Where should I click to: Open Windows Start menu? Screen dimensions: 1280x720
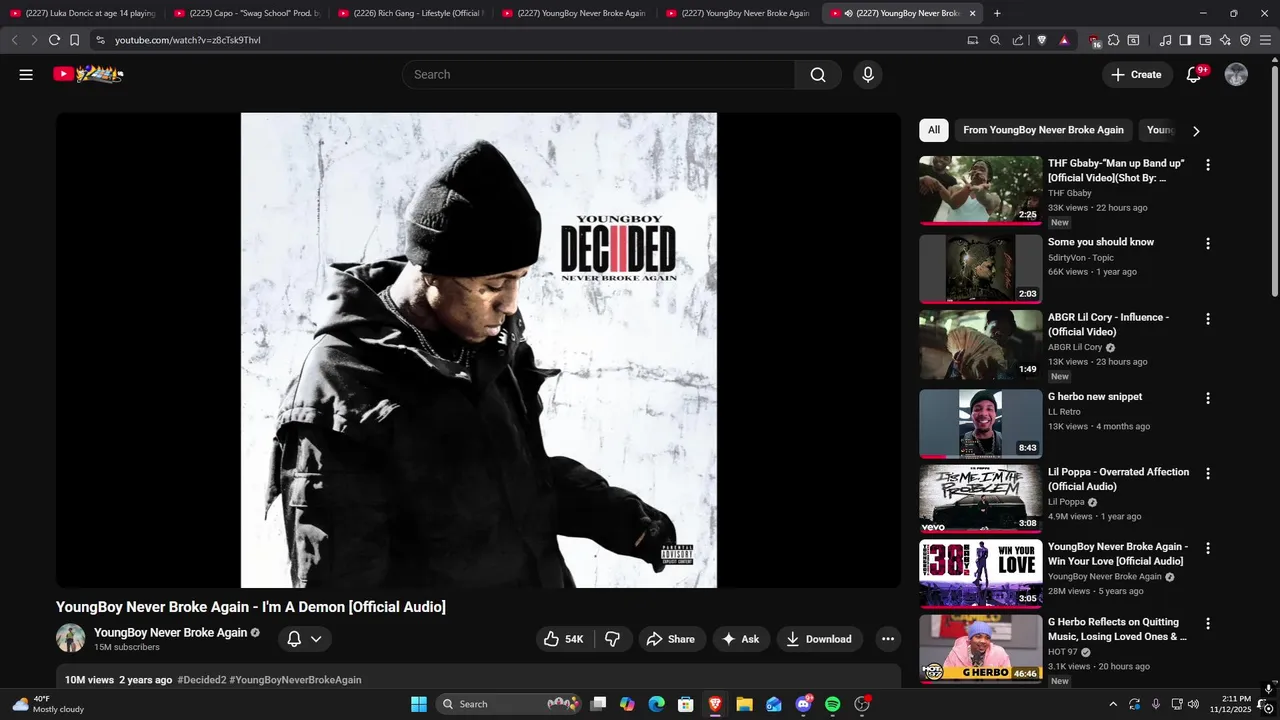(419, 704)
